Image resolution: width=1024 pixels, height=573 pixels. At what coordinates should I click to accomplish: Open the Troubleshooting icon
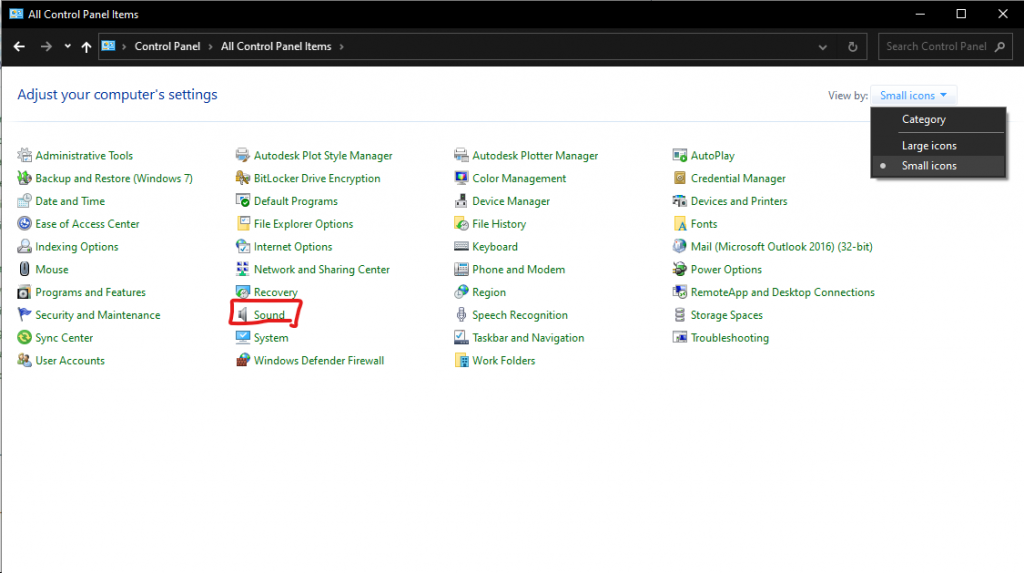679,337
